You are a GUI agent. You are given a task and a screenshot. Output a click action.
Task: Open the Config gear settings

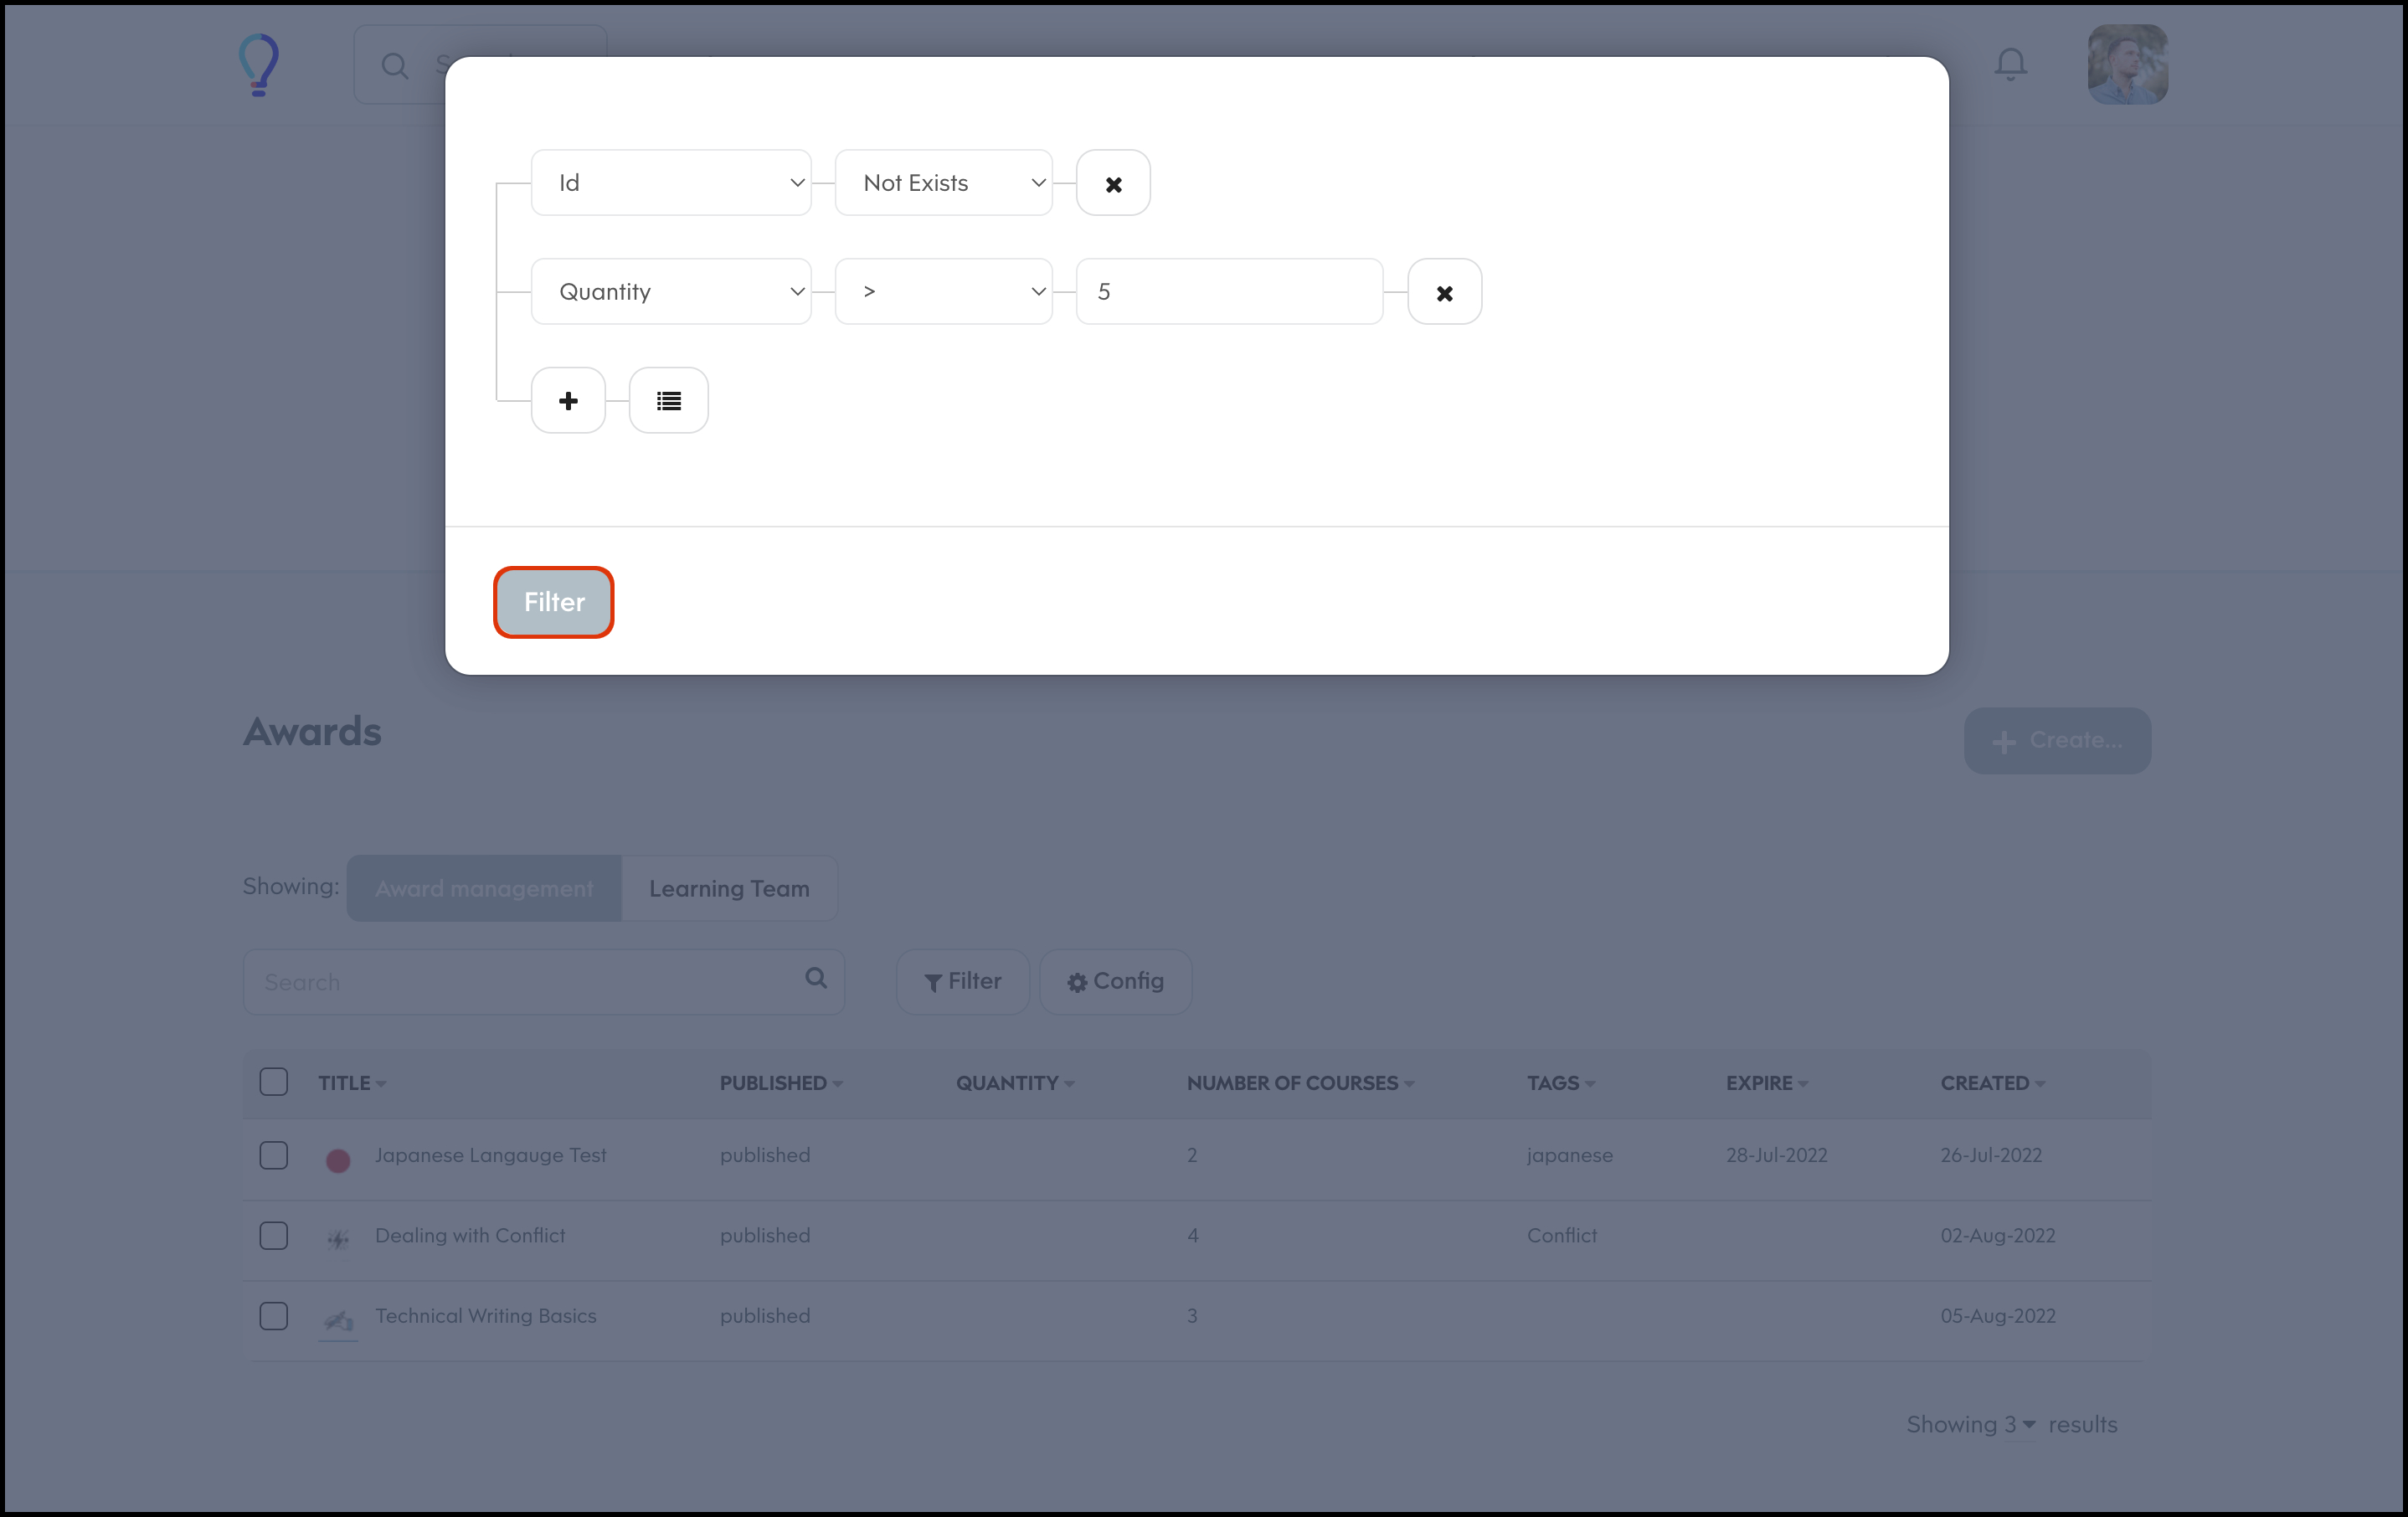(1115, 981)
